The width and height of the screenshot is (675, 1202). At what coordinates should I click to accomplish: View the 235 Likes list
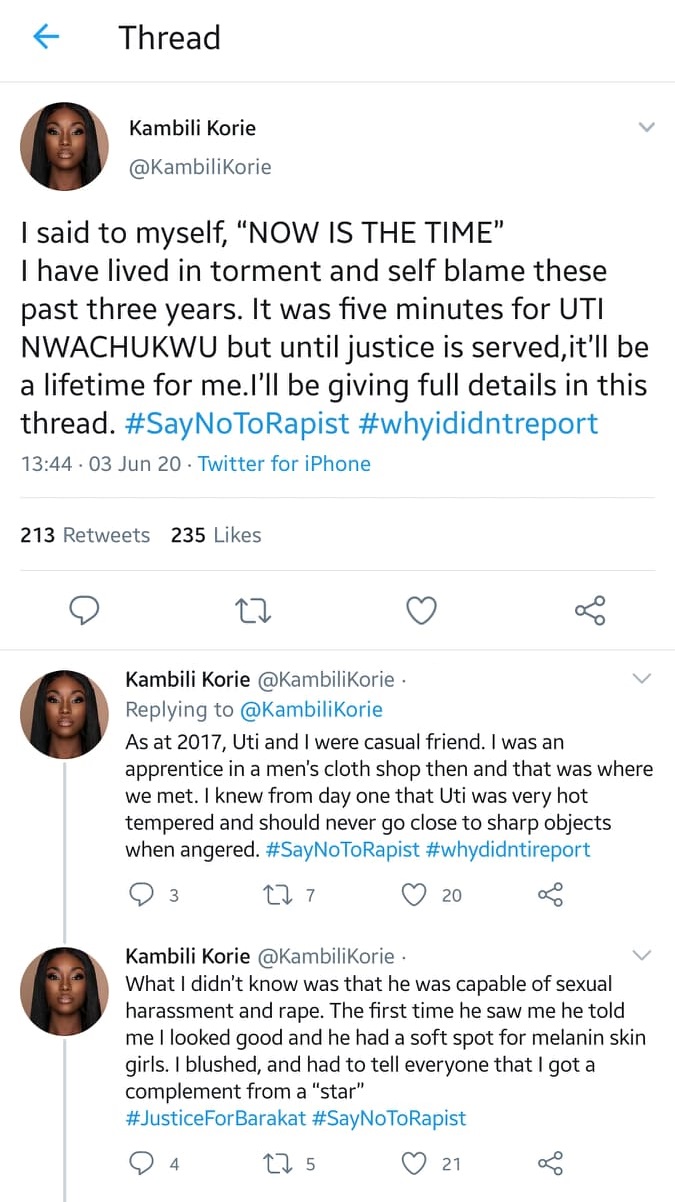pos(215,535)
